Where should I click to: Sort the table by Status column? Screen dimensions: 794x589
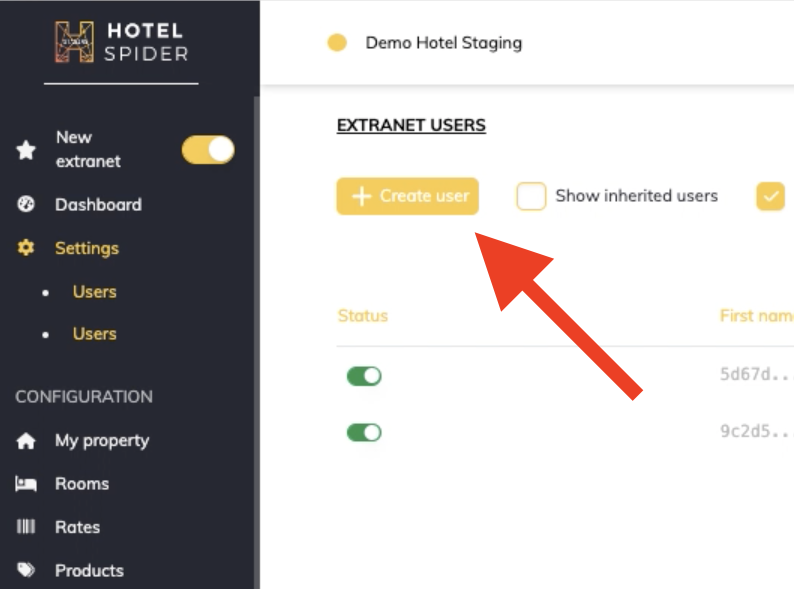click(362, 316)
